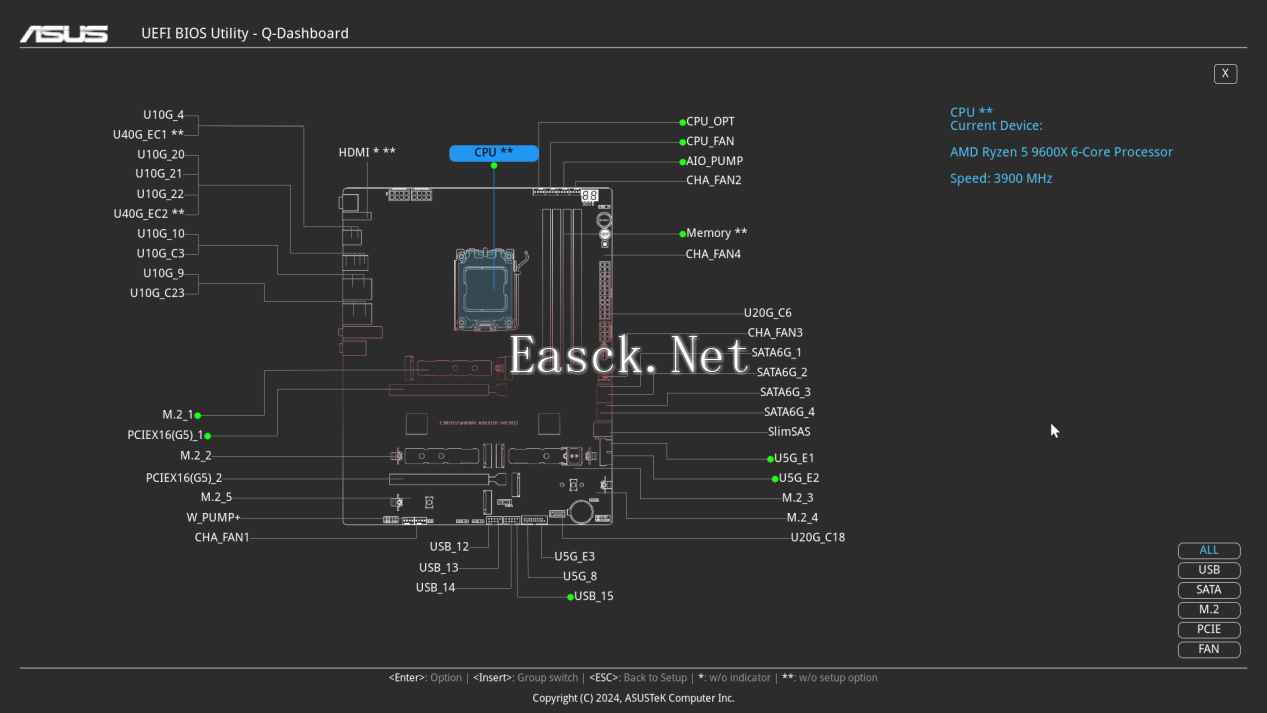Select the U10G_20 port label

(161, 155)
